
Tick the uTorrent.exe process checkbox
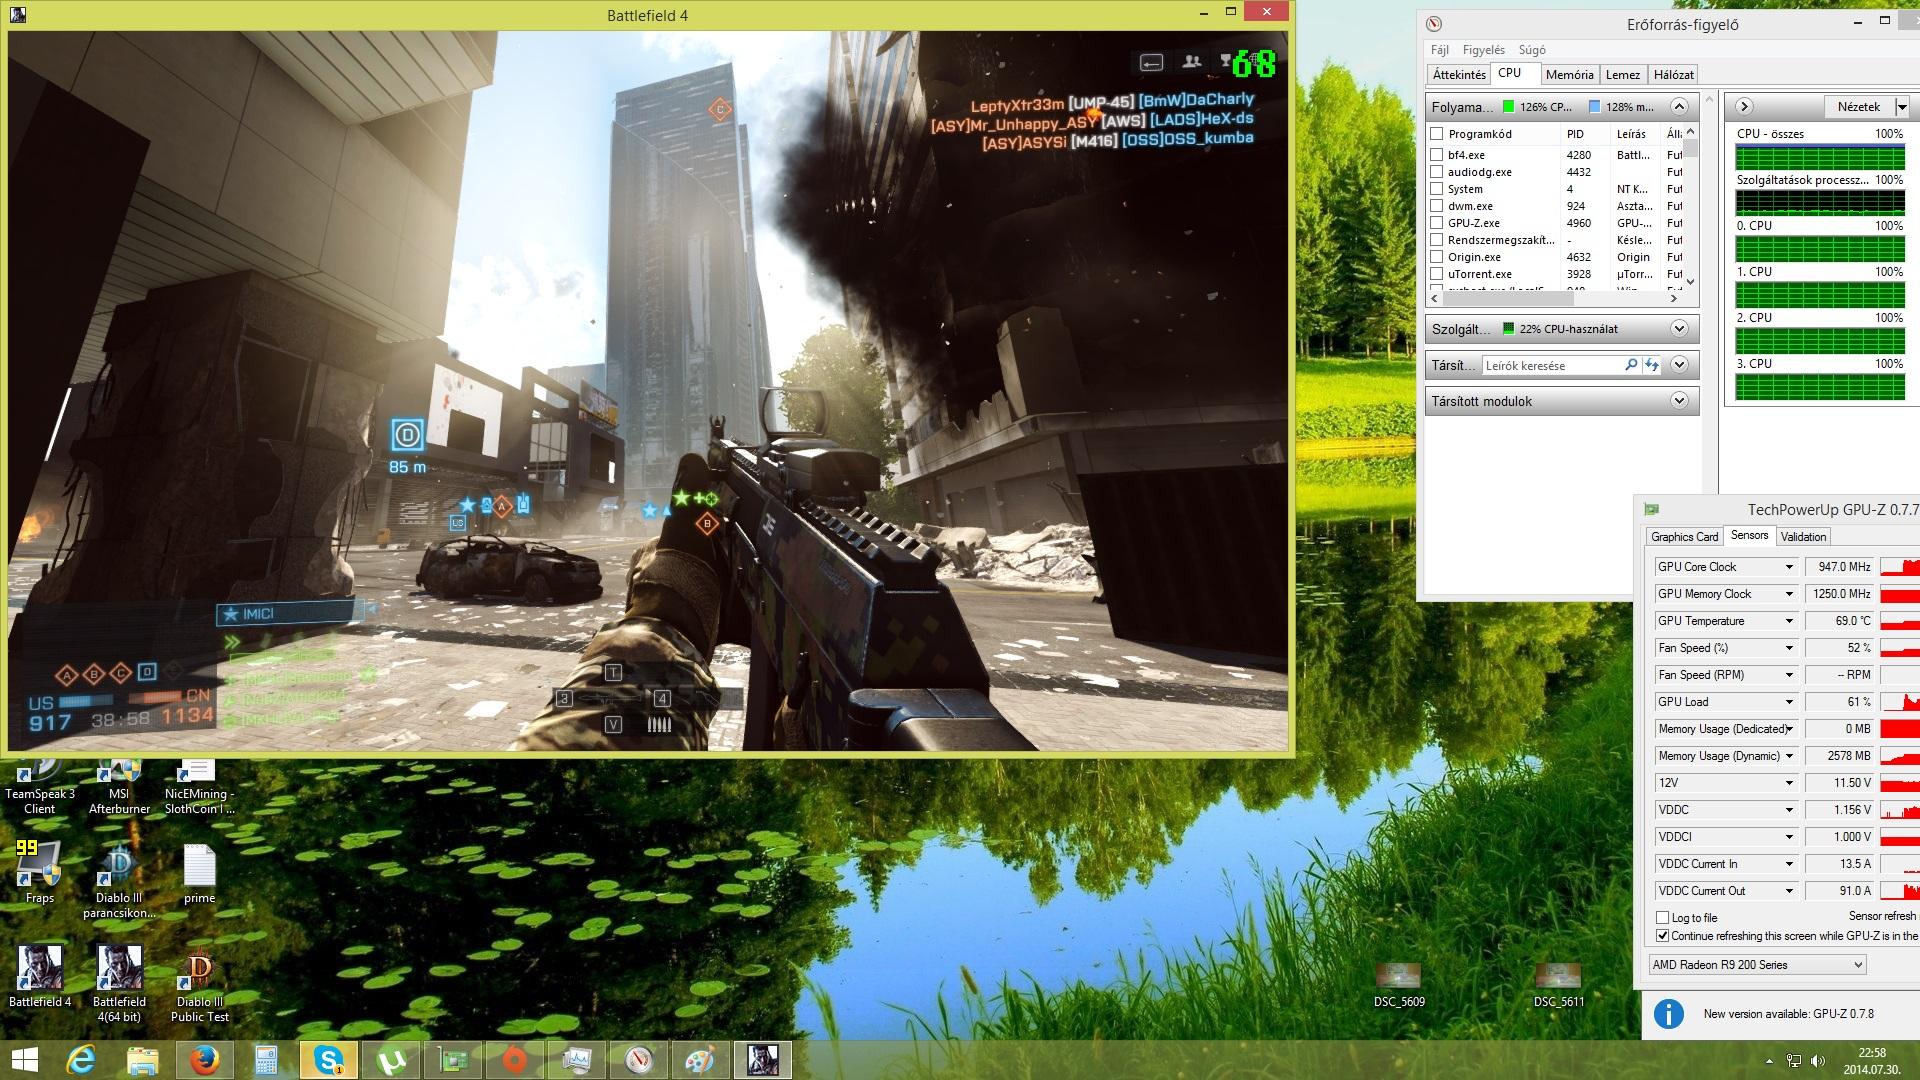tap(1437, 274)
